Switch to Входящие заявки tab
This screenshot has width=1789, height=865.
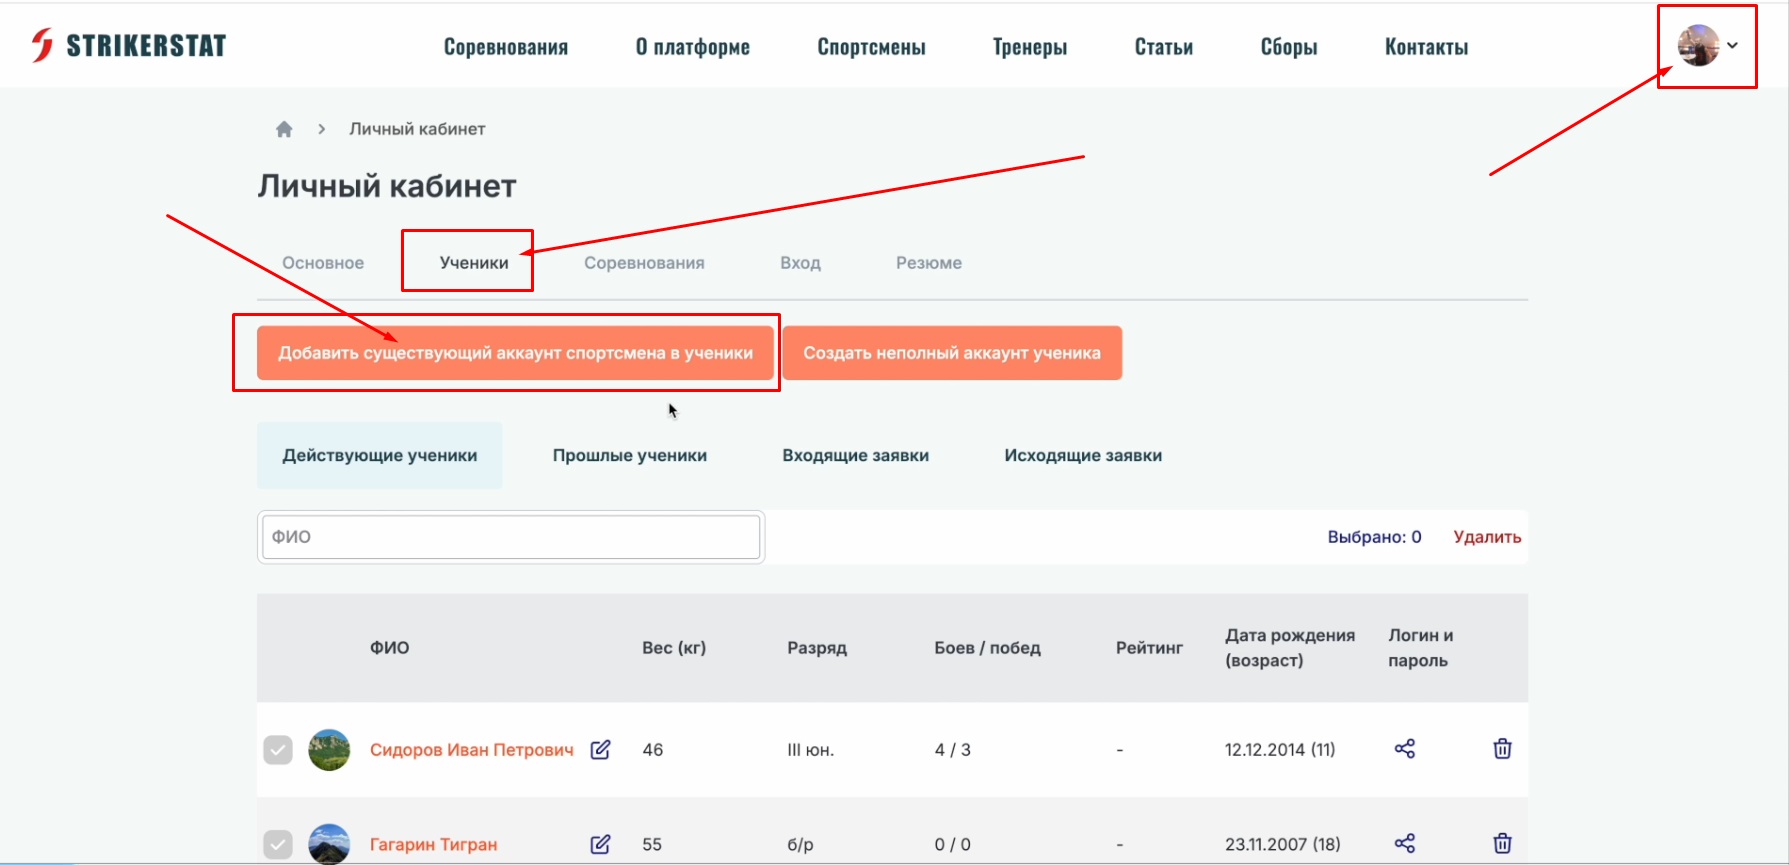(x=855, y=456)
